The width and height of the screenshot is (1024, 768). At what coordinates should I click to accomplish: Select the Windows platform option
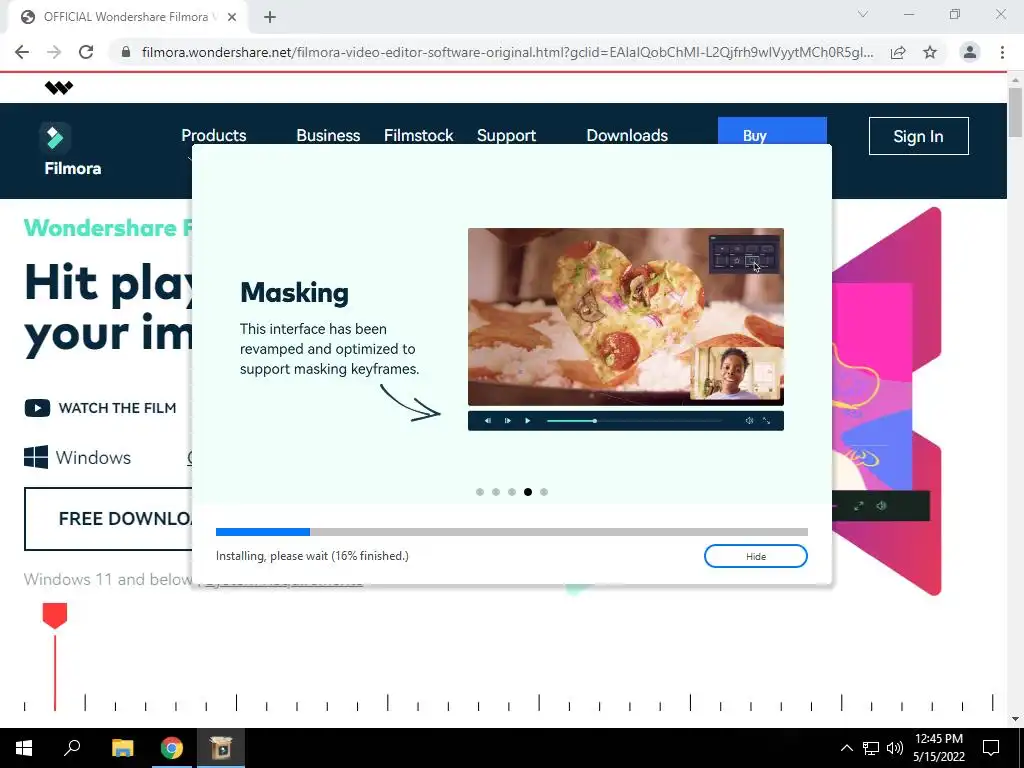(x=78, y=457)
